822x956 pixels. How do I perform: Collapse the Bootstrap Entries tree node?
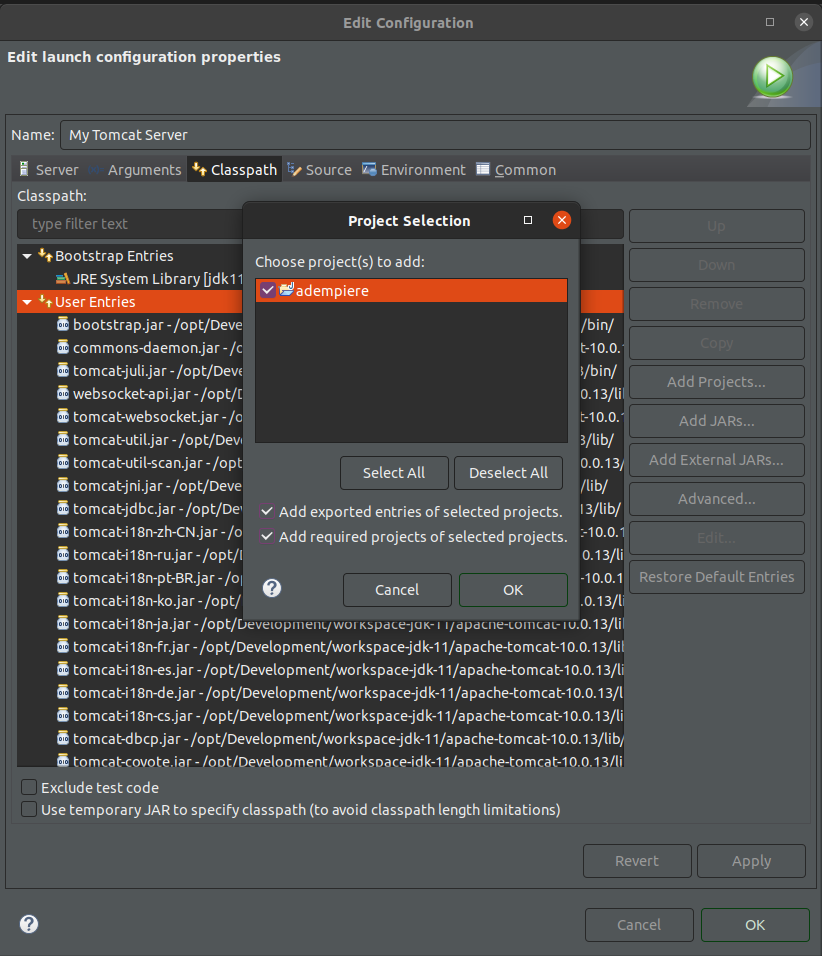[x=27, y=256]
